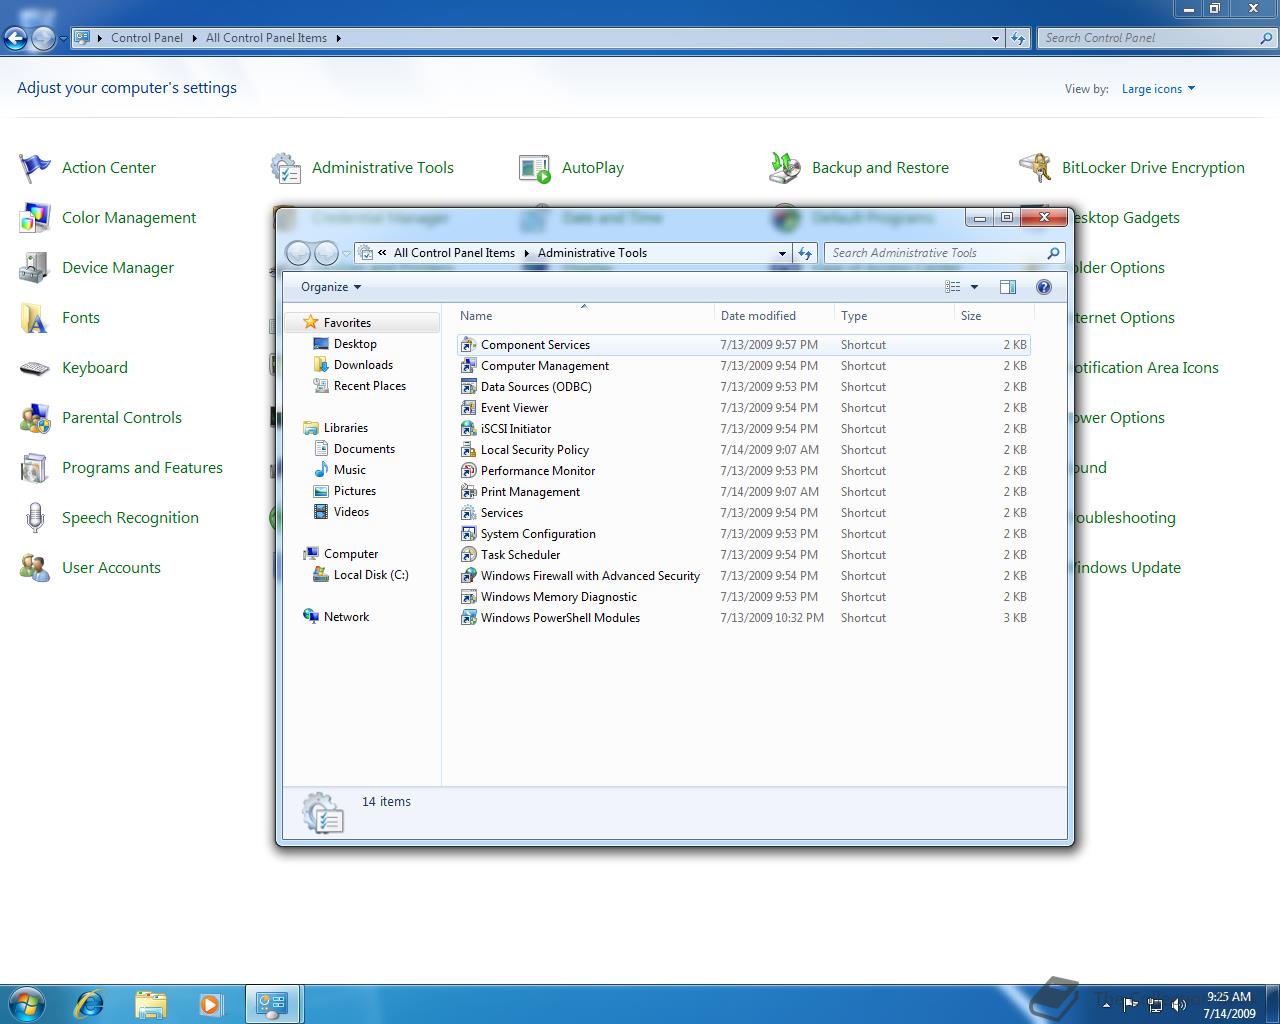Open the change view options arrow
Image resolution: width=1280 pixels, height=1024 pixels.
coord(975,287)
